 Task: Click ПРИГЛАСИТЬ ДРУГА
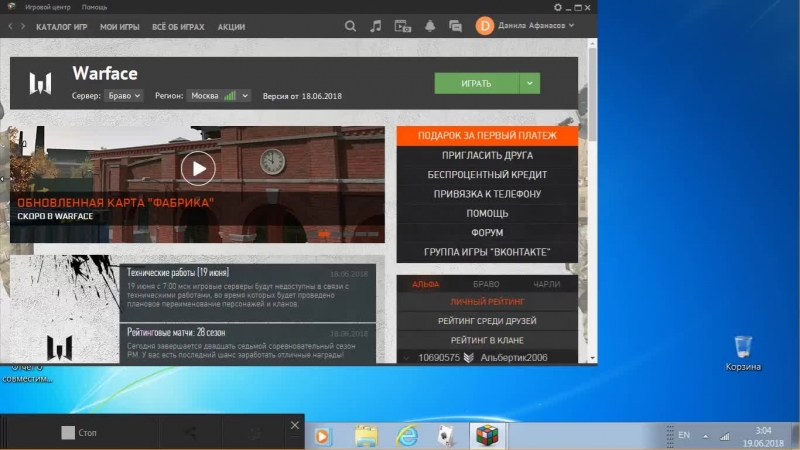pos(487,155)
